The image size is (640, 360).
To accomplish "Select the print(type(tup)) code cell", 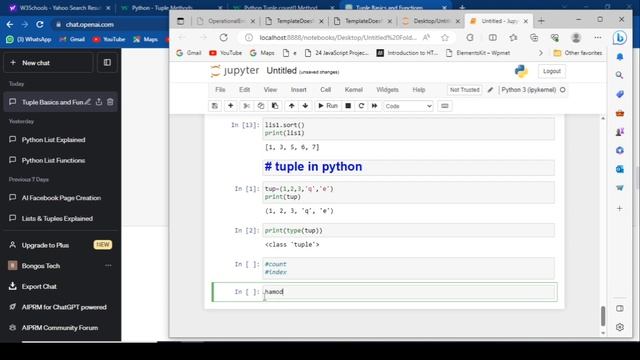I will point(409,231).
